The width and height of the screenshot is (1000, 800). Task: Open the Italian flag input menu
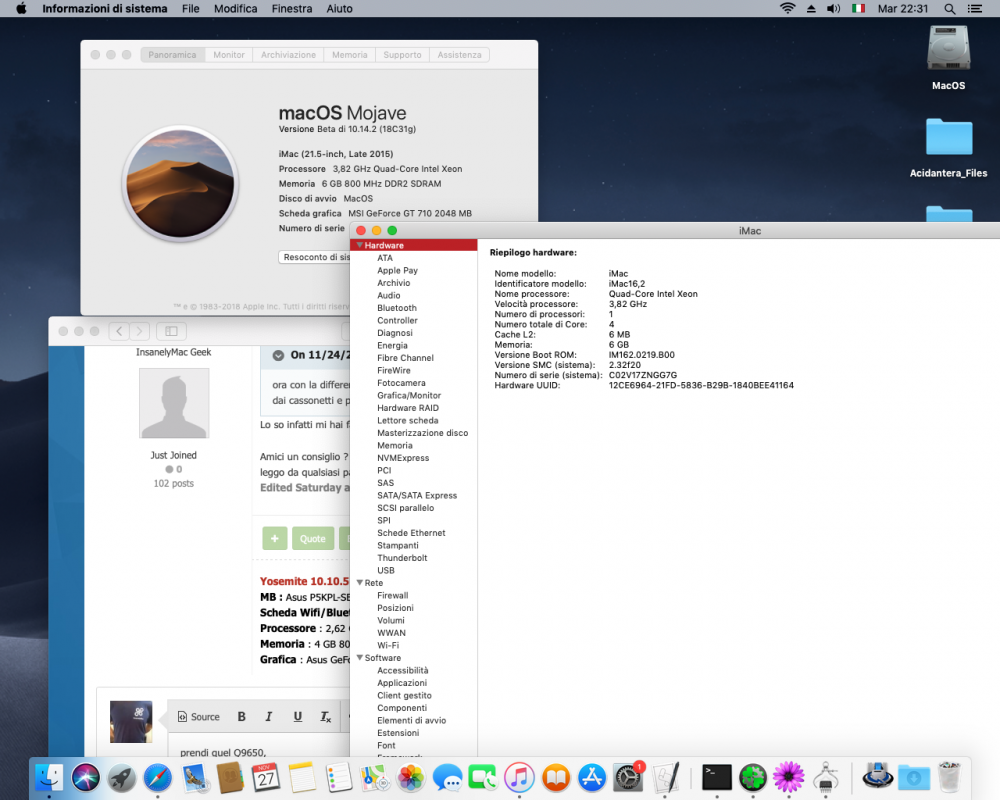[x=858, y=8]
